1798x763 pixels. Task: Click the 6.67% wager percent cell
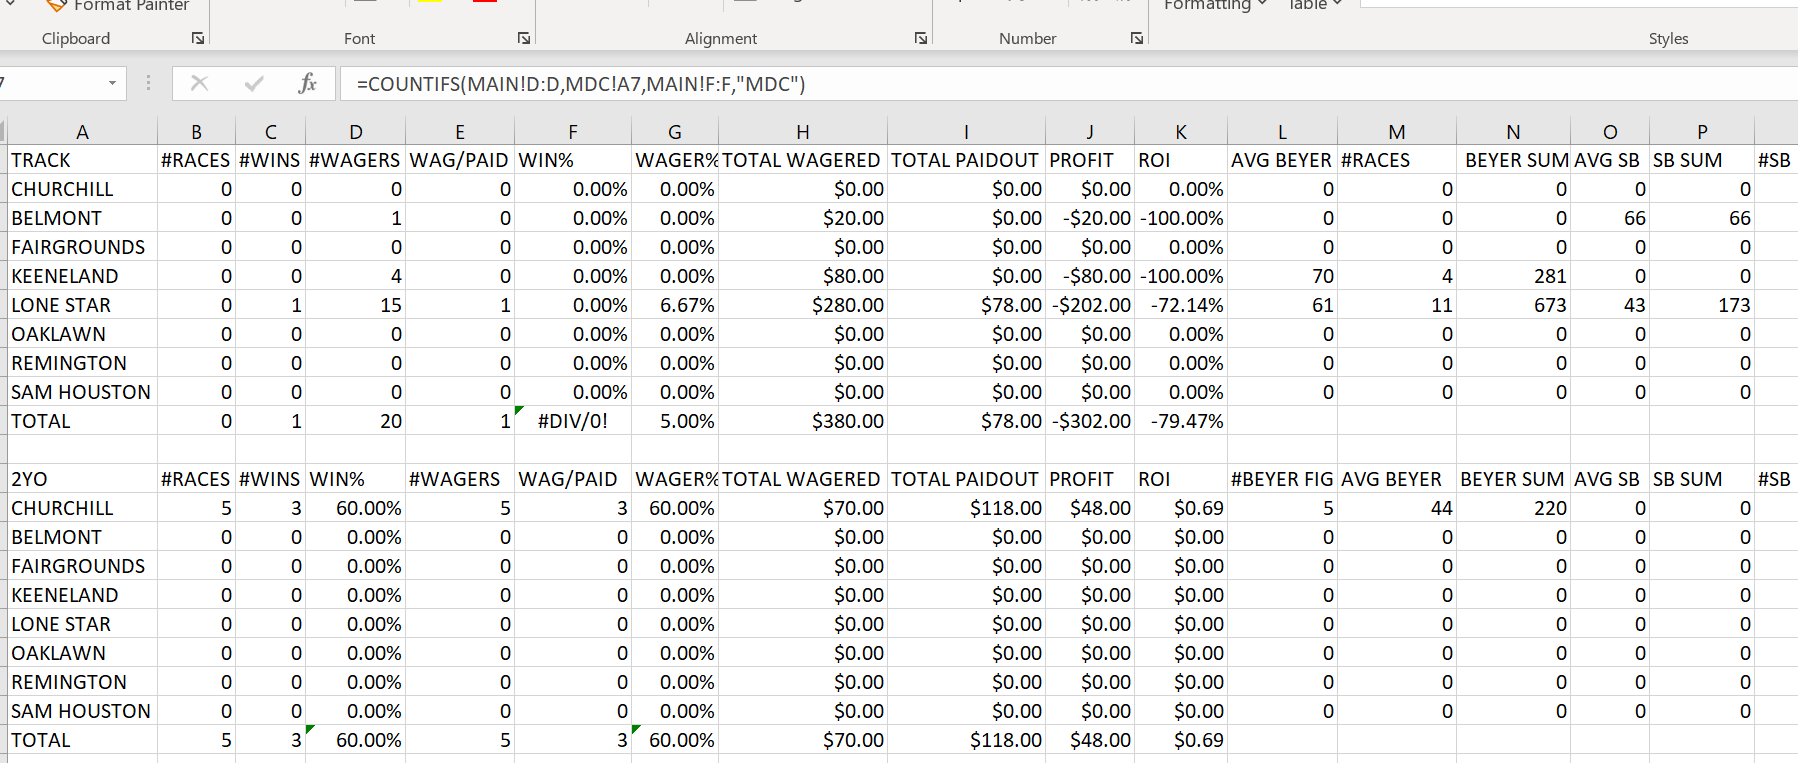point(675,305)
